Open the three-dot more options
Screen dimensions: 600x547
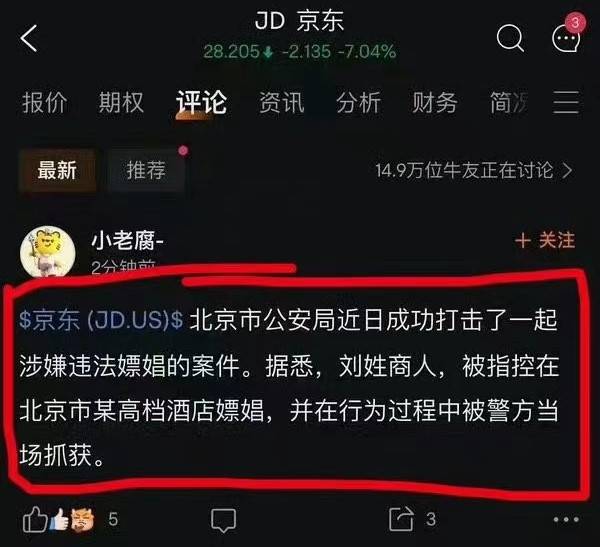pyautogui.click(x=566, y=519)
